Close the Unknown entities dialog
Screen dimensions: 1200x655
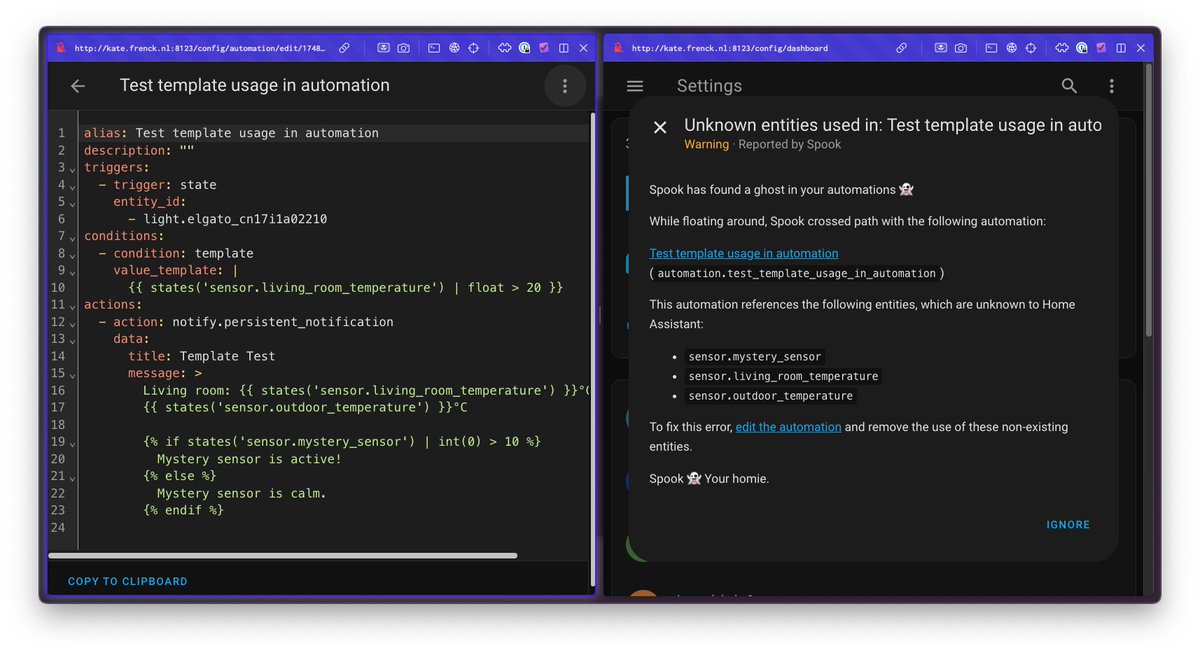click(x=660, y=127)
